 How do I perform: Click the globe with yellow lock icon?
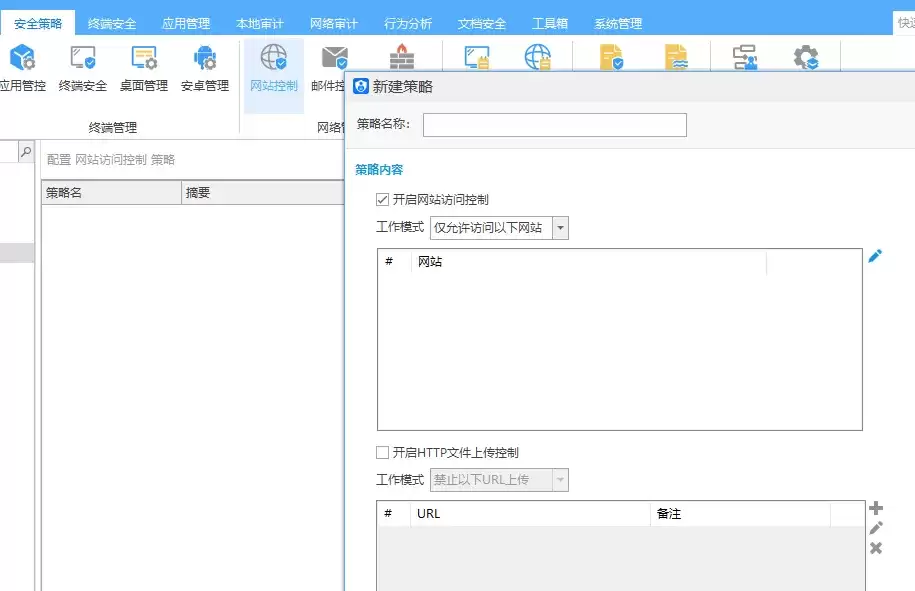click(x=537, y=57)
